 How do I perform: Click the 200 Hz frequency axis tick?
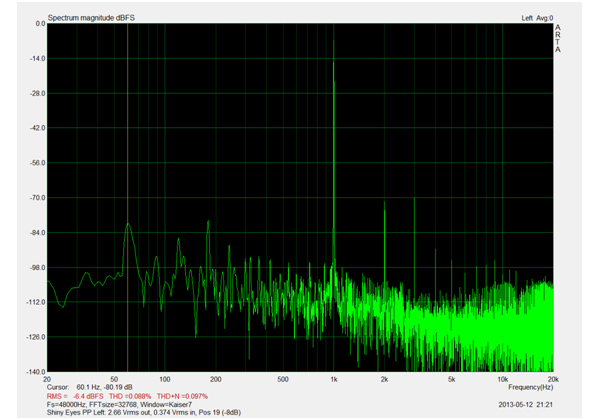(216, 379)
